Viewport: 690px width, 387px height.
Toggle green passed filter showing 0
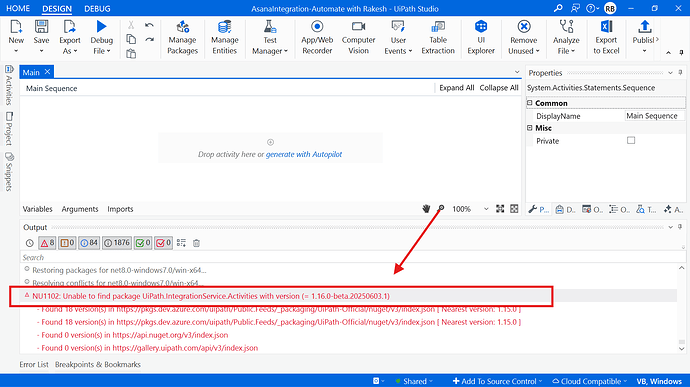143,243
